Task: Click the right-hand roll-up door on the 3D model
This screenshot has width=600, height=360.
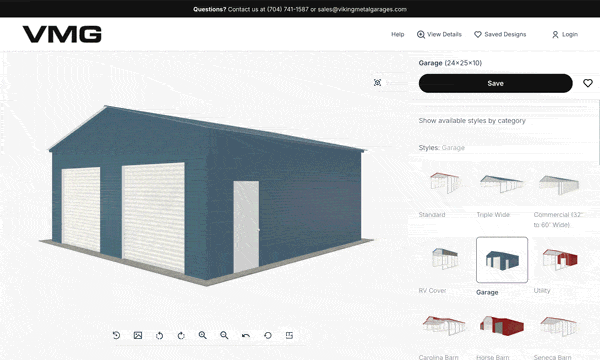Action: (x=153, y=217)
